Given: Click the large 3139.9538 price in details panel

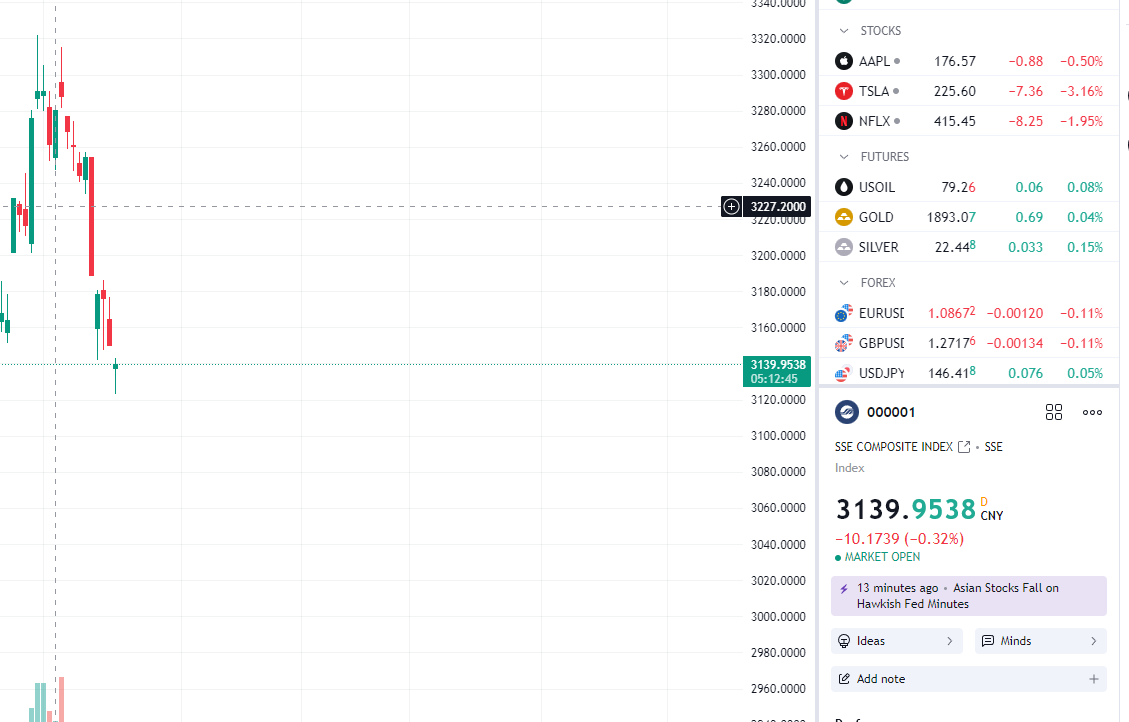Looking at the screenshot, I should point(906,510).
